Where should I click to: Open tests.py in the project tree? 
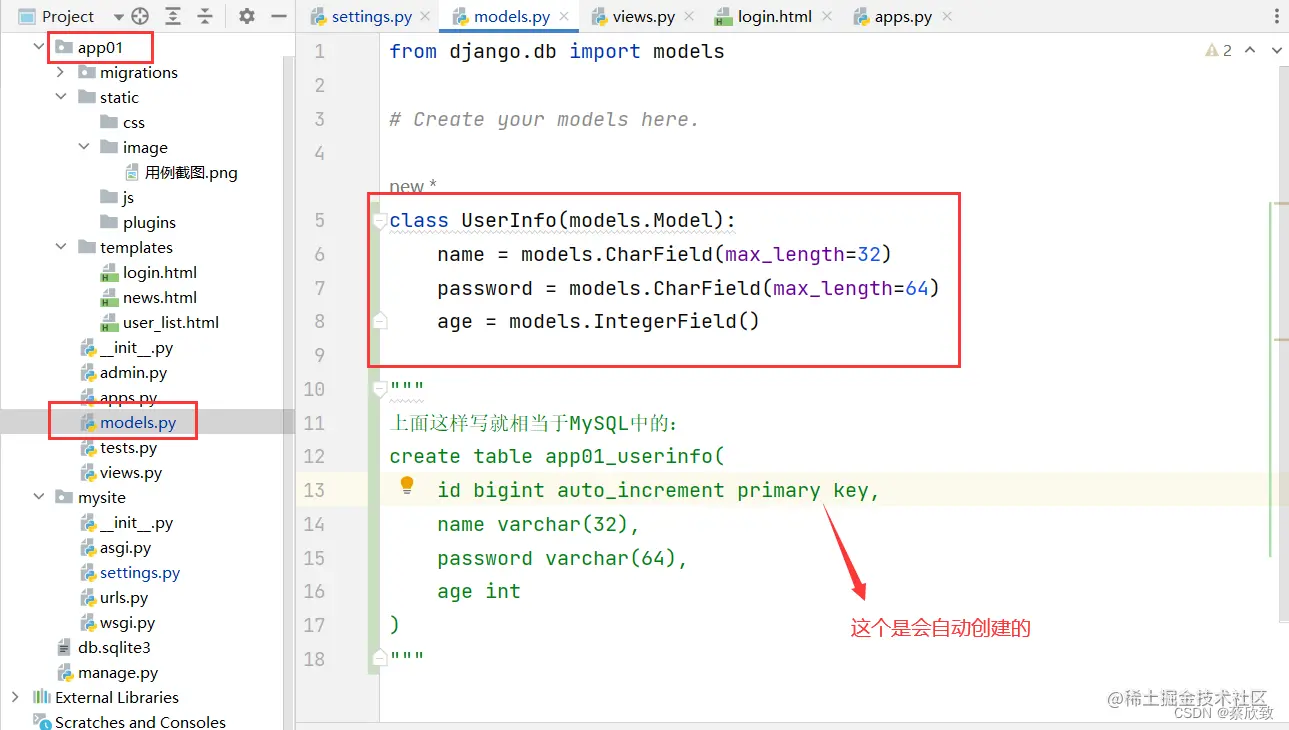pos(119,447)
